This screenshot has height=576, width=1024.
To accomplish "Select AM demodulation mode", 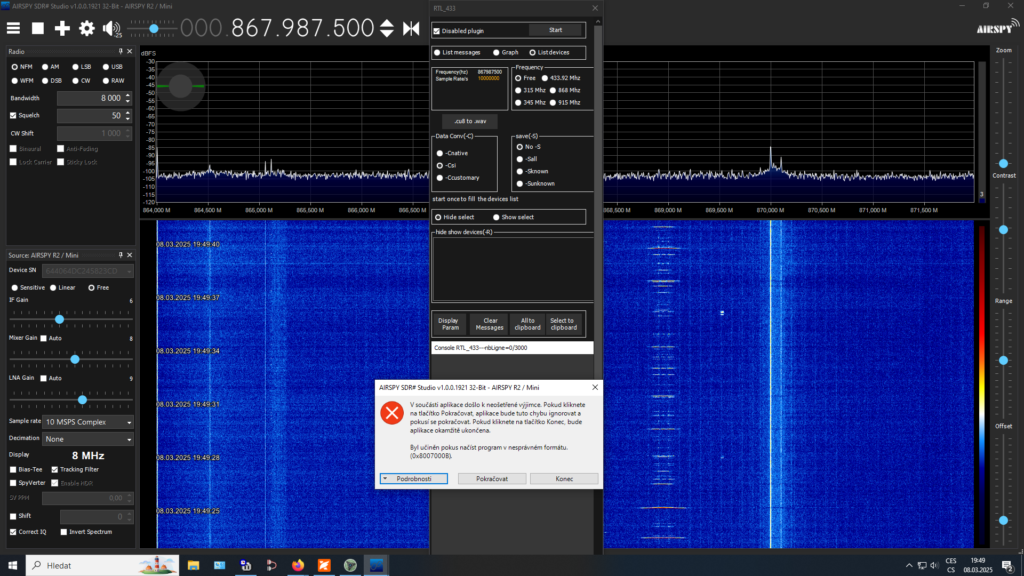I will pyautogui.click(x=45, y=67).
